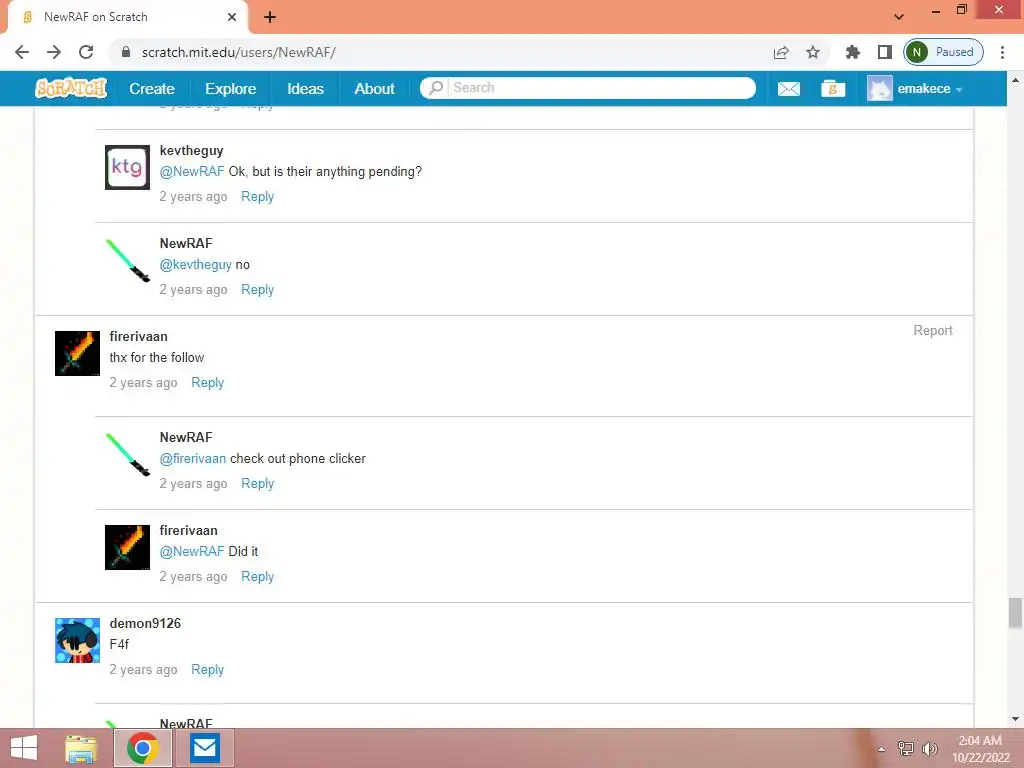Click the address bar URL
The height and width of the screenshot is (768, 1024).
pyautogui.click(x=238, y=52)
